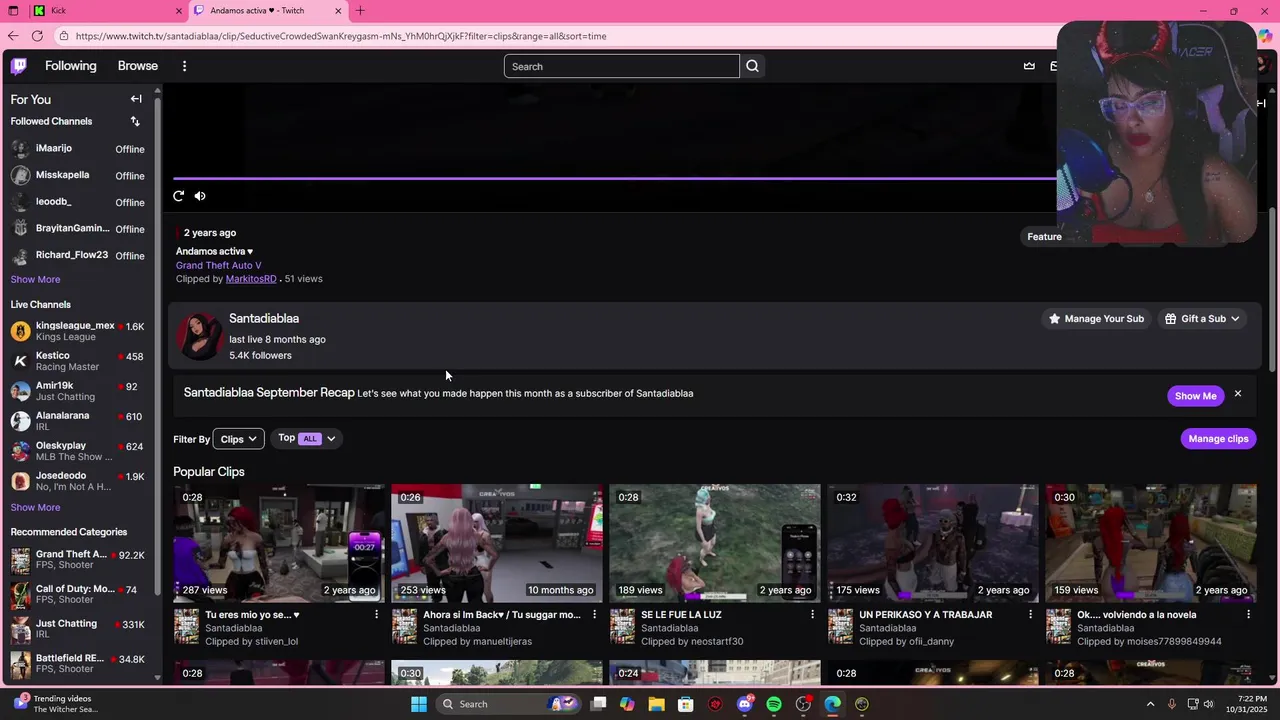The height and width of the screenshot is (720, 1280).
Task: Show More live channels
Action: [36, 508]
